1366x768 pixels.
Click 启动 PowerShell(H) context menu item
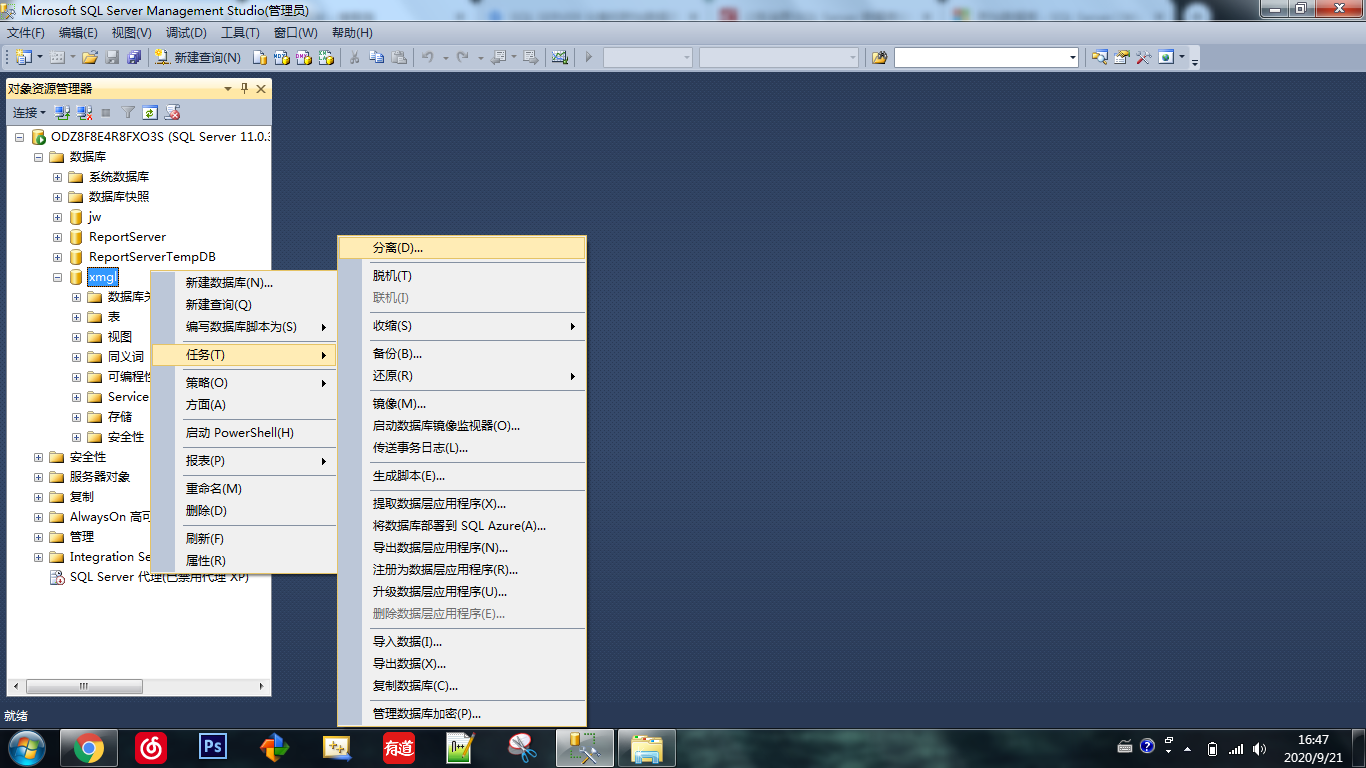[243, 433]
